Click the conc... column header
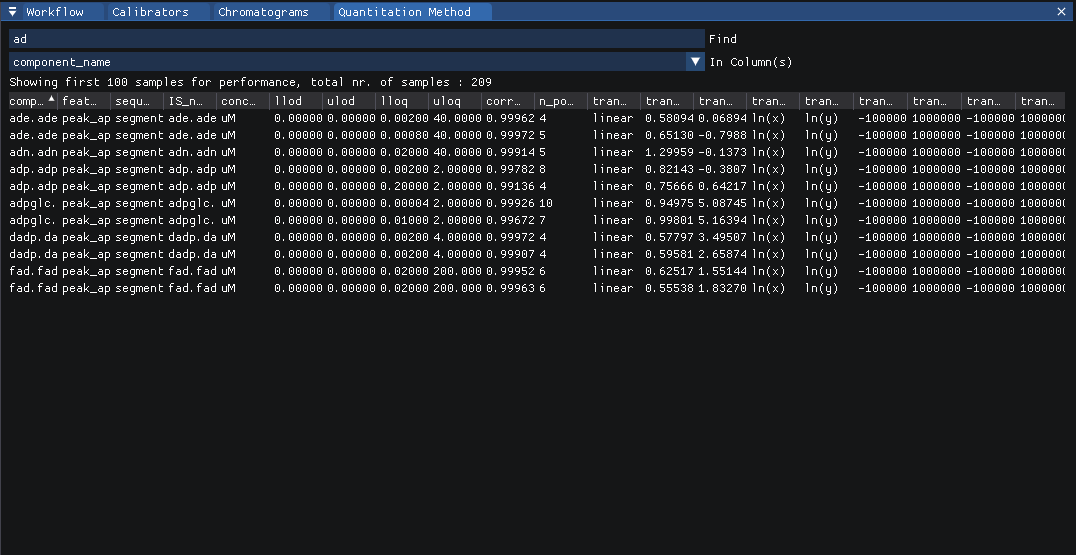Image resolution: width=1076 pixels, height=555 pixels. coord(243,101)
